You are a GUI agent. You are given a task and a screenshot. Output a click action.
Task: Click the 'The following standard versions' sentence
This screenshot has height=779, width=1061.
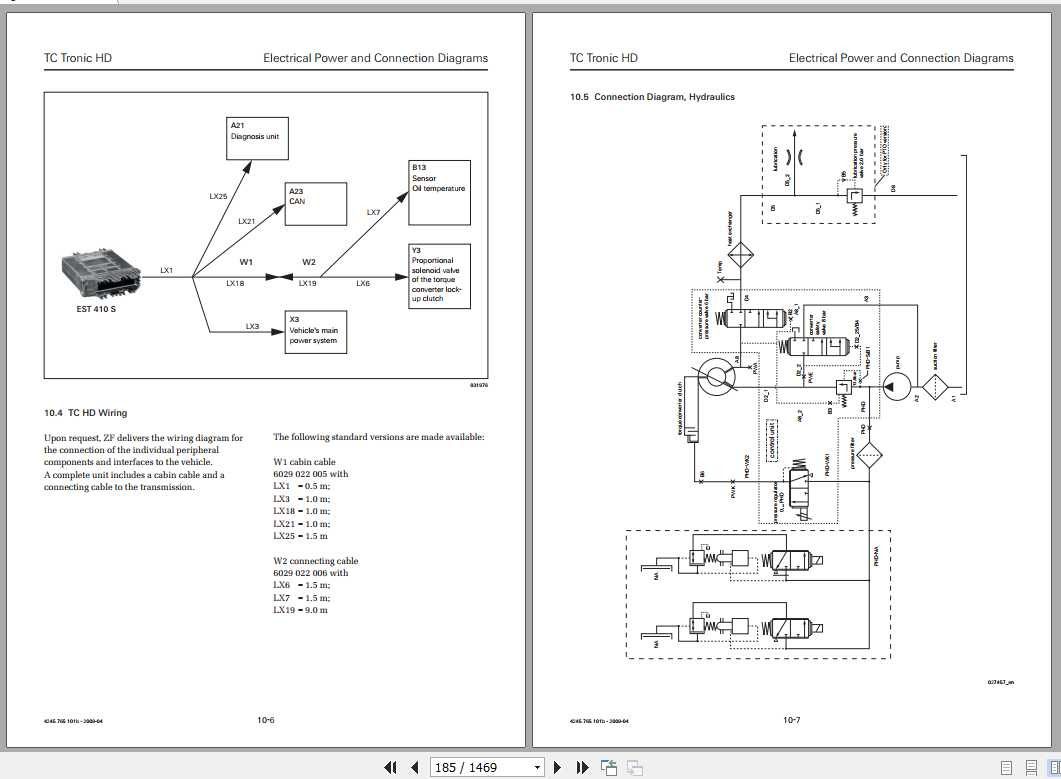point(379,437)
